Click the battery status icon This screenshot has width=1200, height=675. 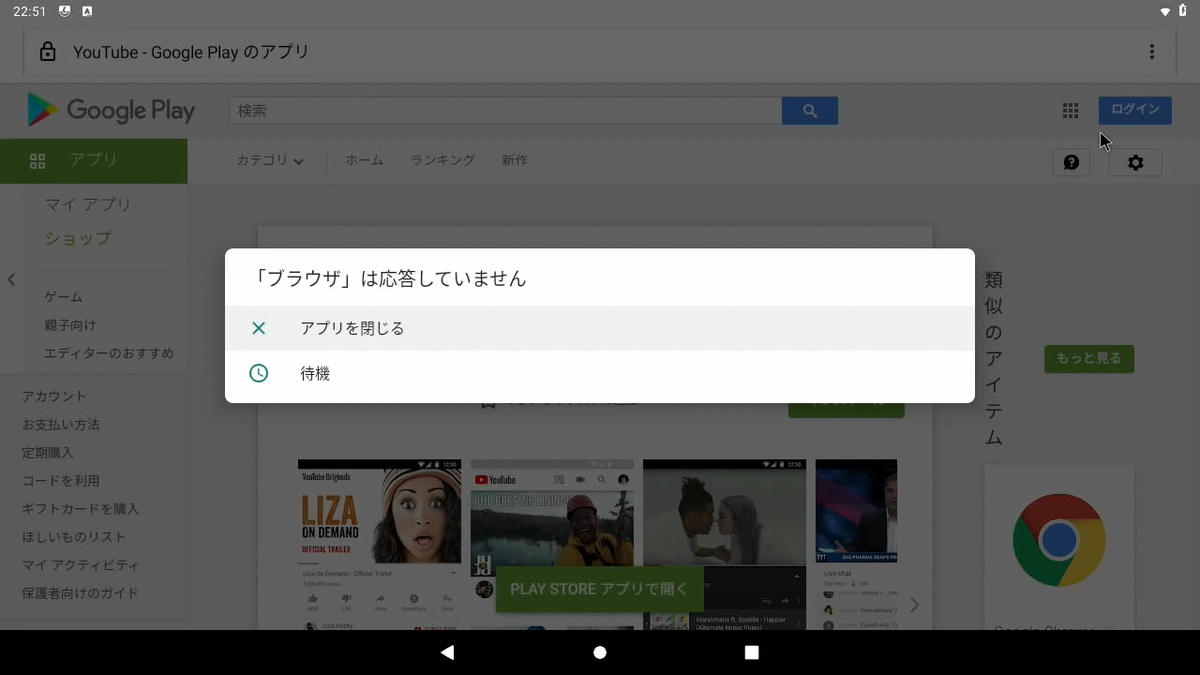coord(1182,11)
